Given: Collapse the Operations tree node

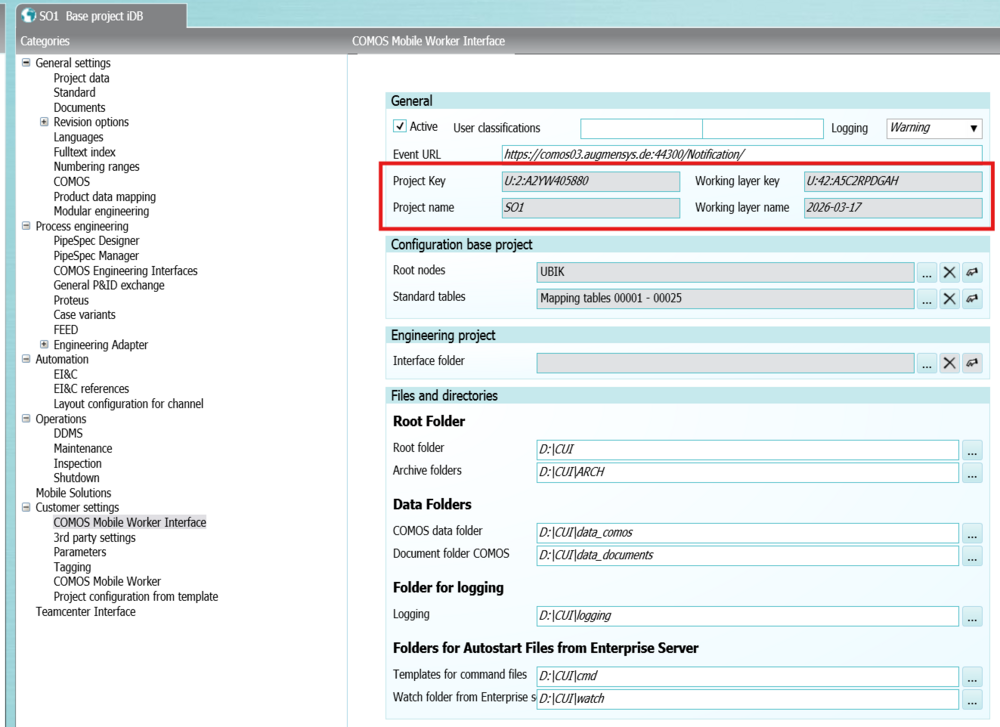Looking at the screenshot, I should click(26, 418).
